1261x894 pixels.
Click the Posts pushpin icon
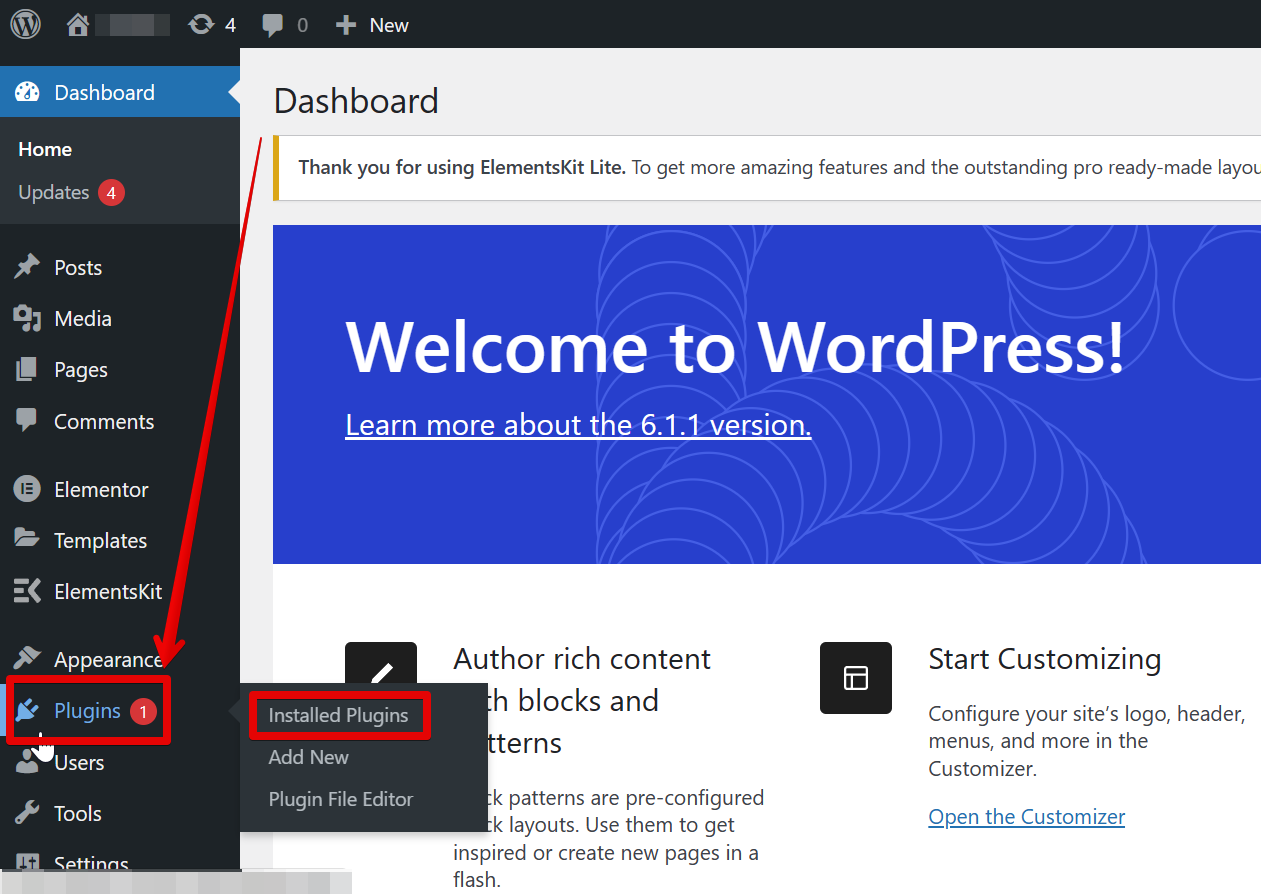(27, 267)
